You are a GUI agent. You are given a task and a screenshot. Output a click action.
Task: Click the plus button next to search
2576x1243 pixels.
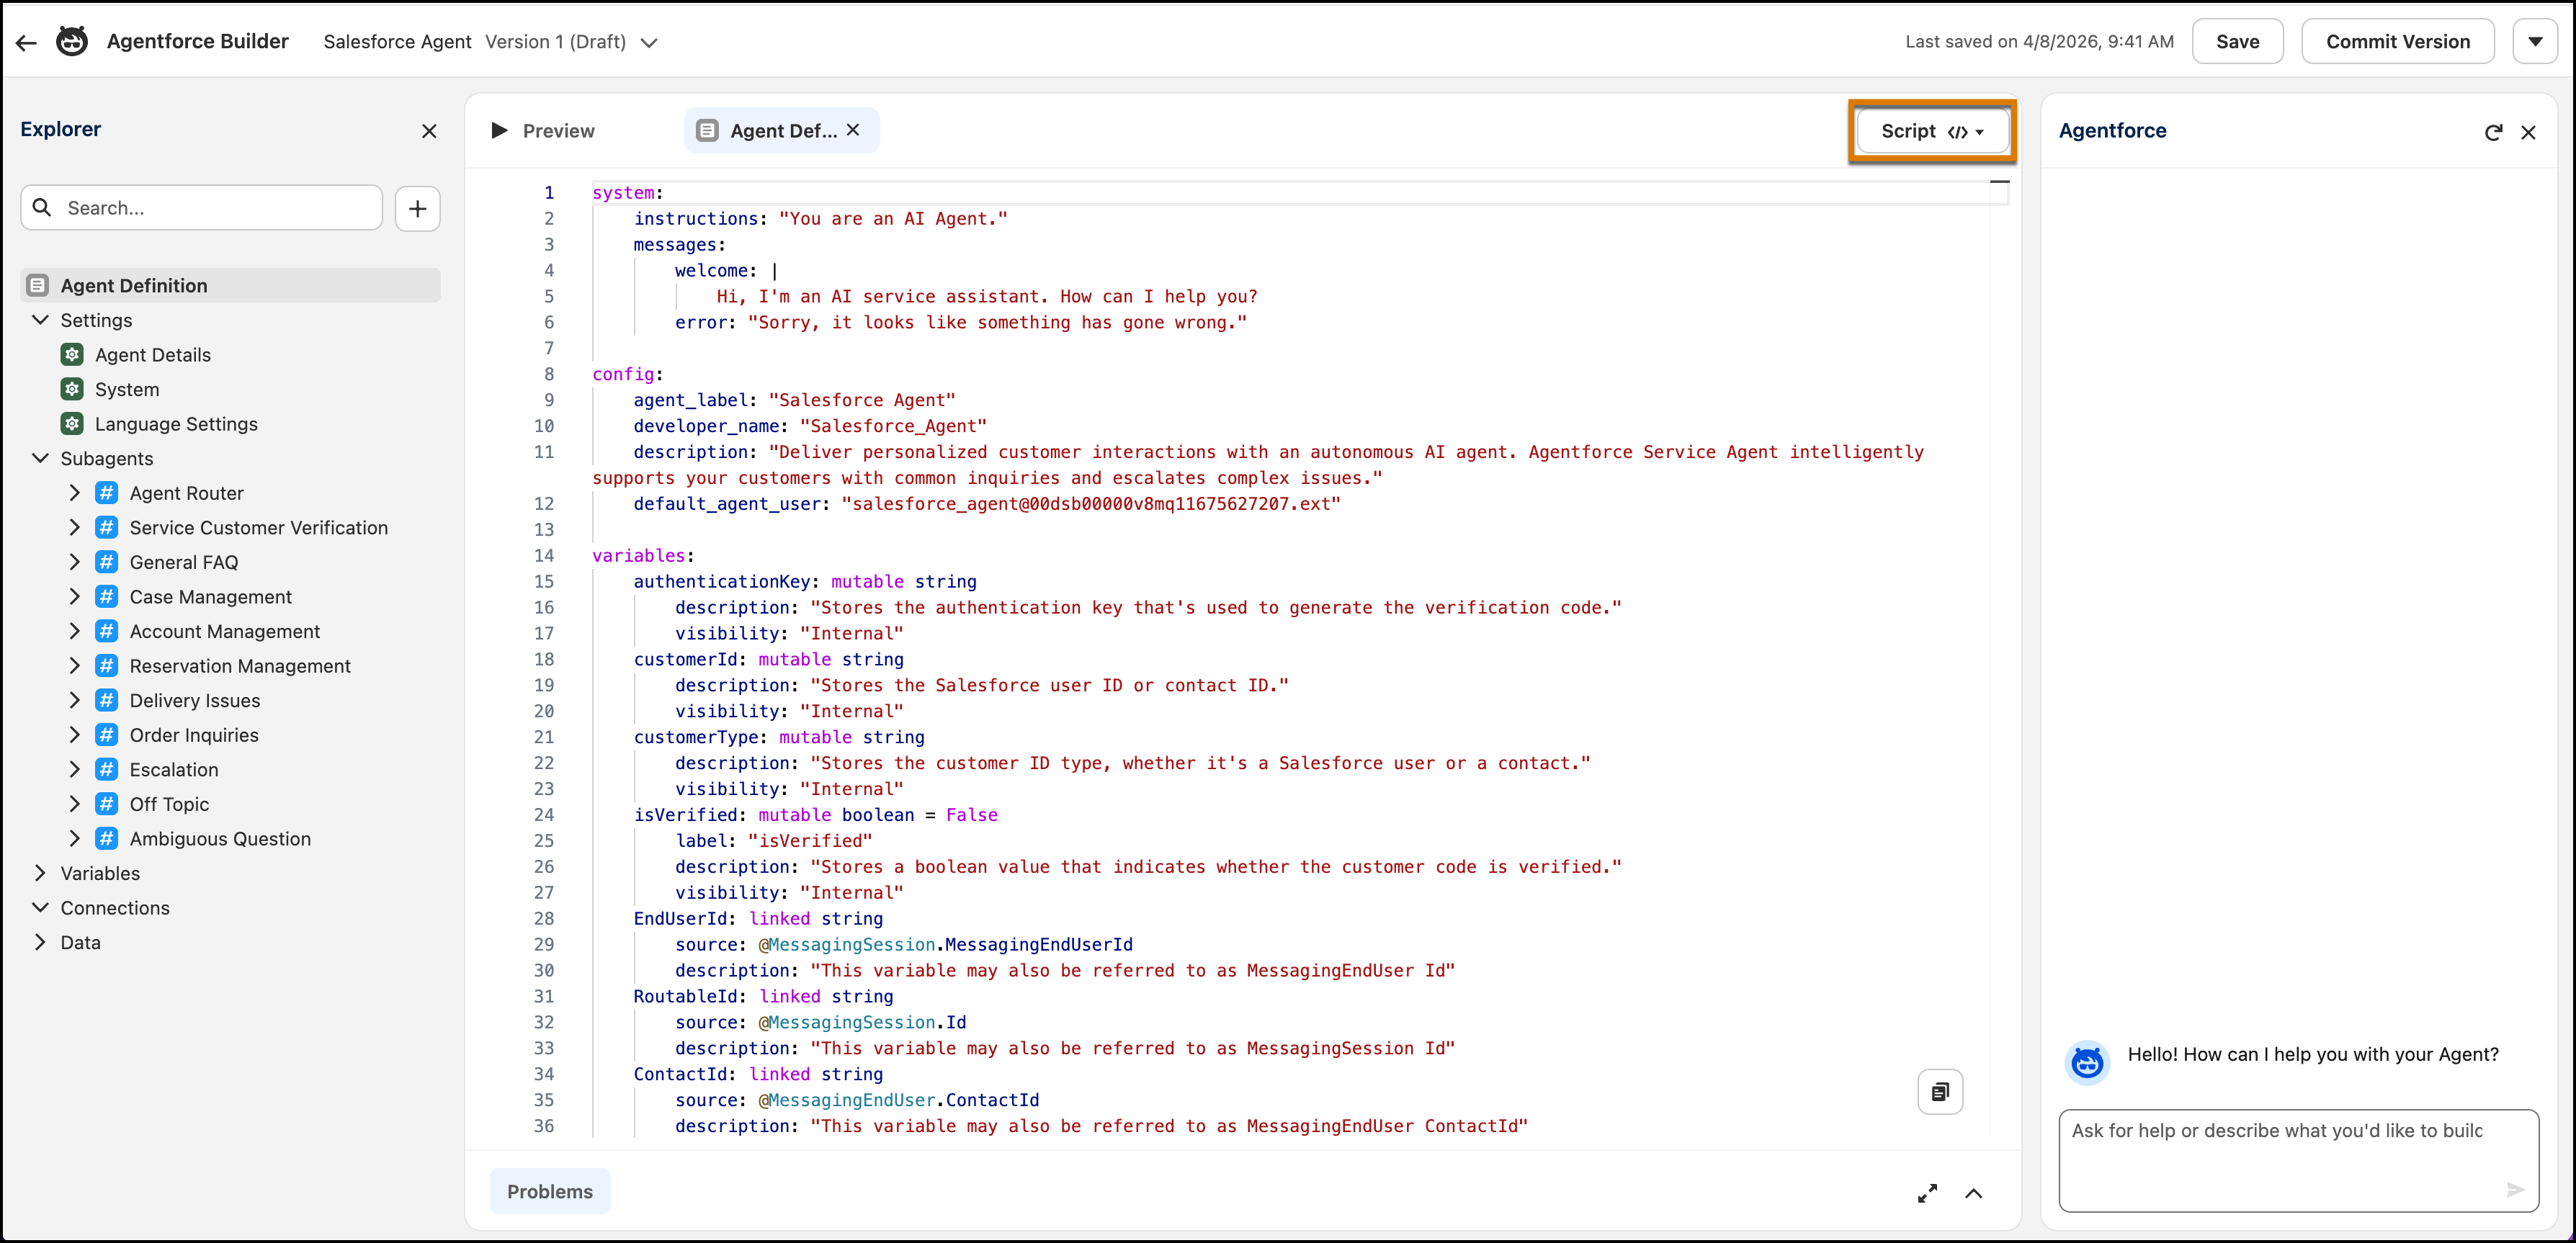tap(417, 208)
